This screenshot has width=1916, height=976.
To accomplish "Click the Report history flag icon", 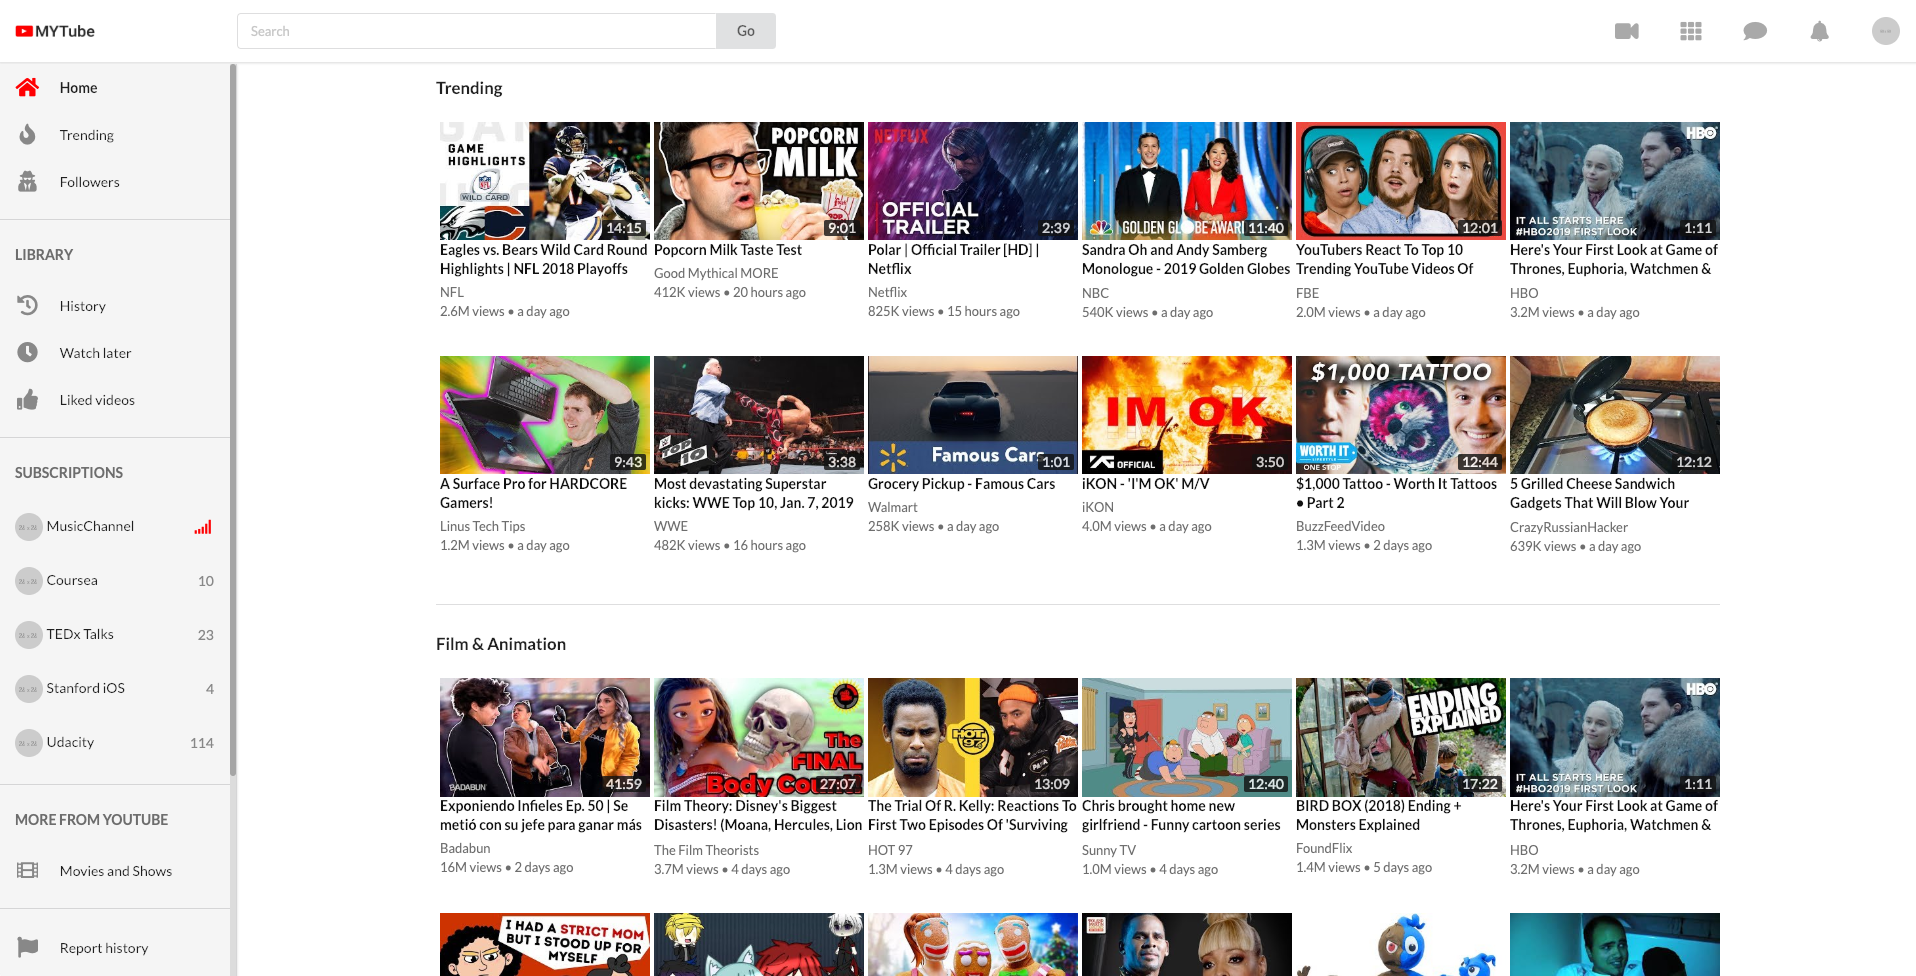I will [x=27, y=947].
